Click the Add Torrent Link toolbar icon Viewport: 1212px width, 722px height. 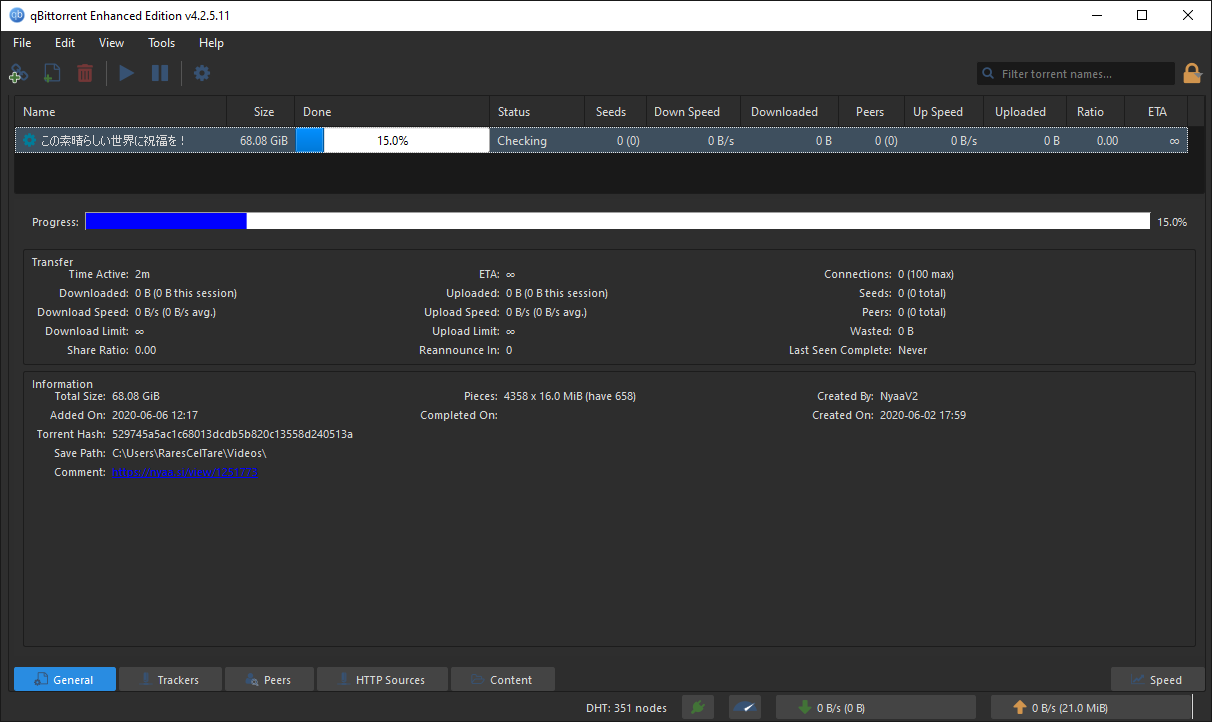pyautogui.click(x=17, y=73)
